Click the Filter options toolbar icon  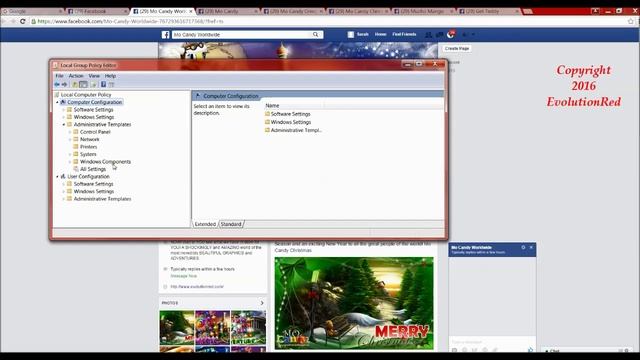point(111,84)
